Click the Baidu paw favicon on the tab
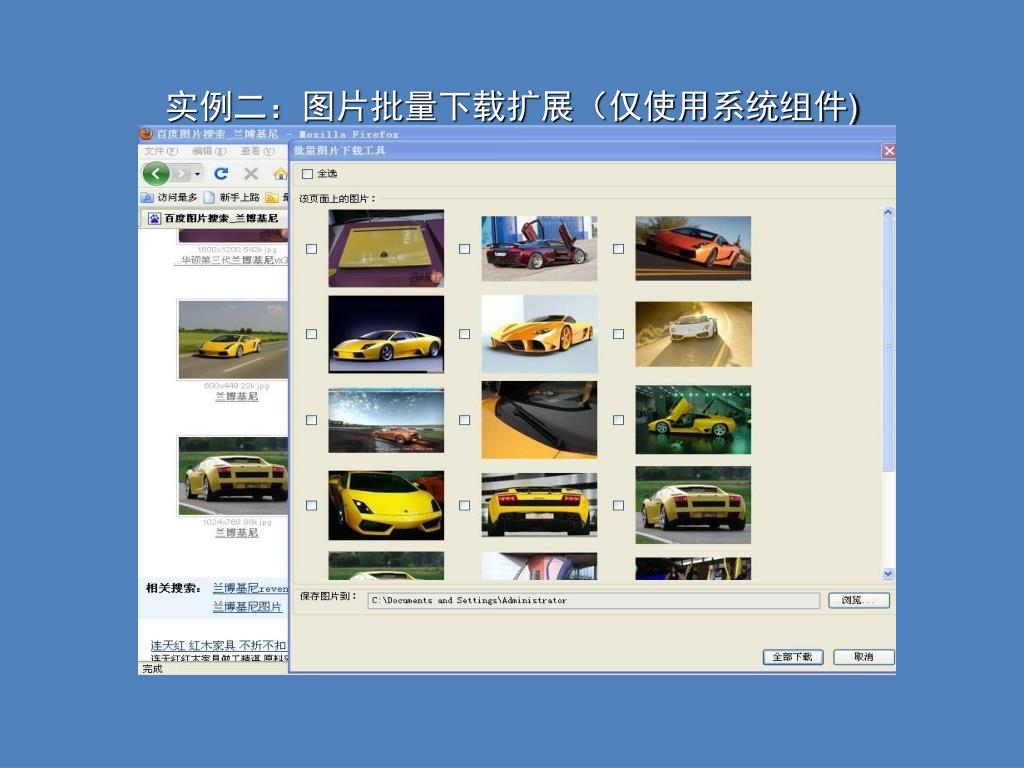1024x768 pixels. tap(155, 218)
